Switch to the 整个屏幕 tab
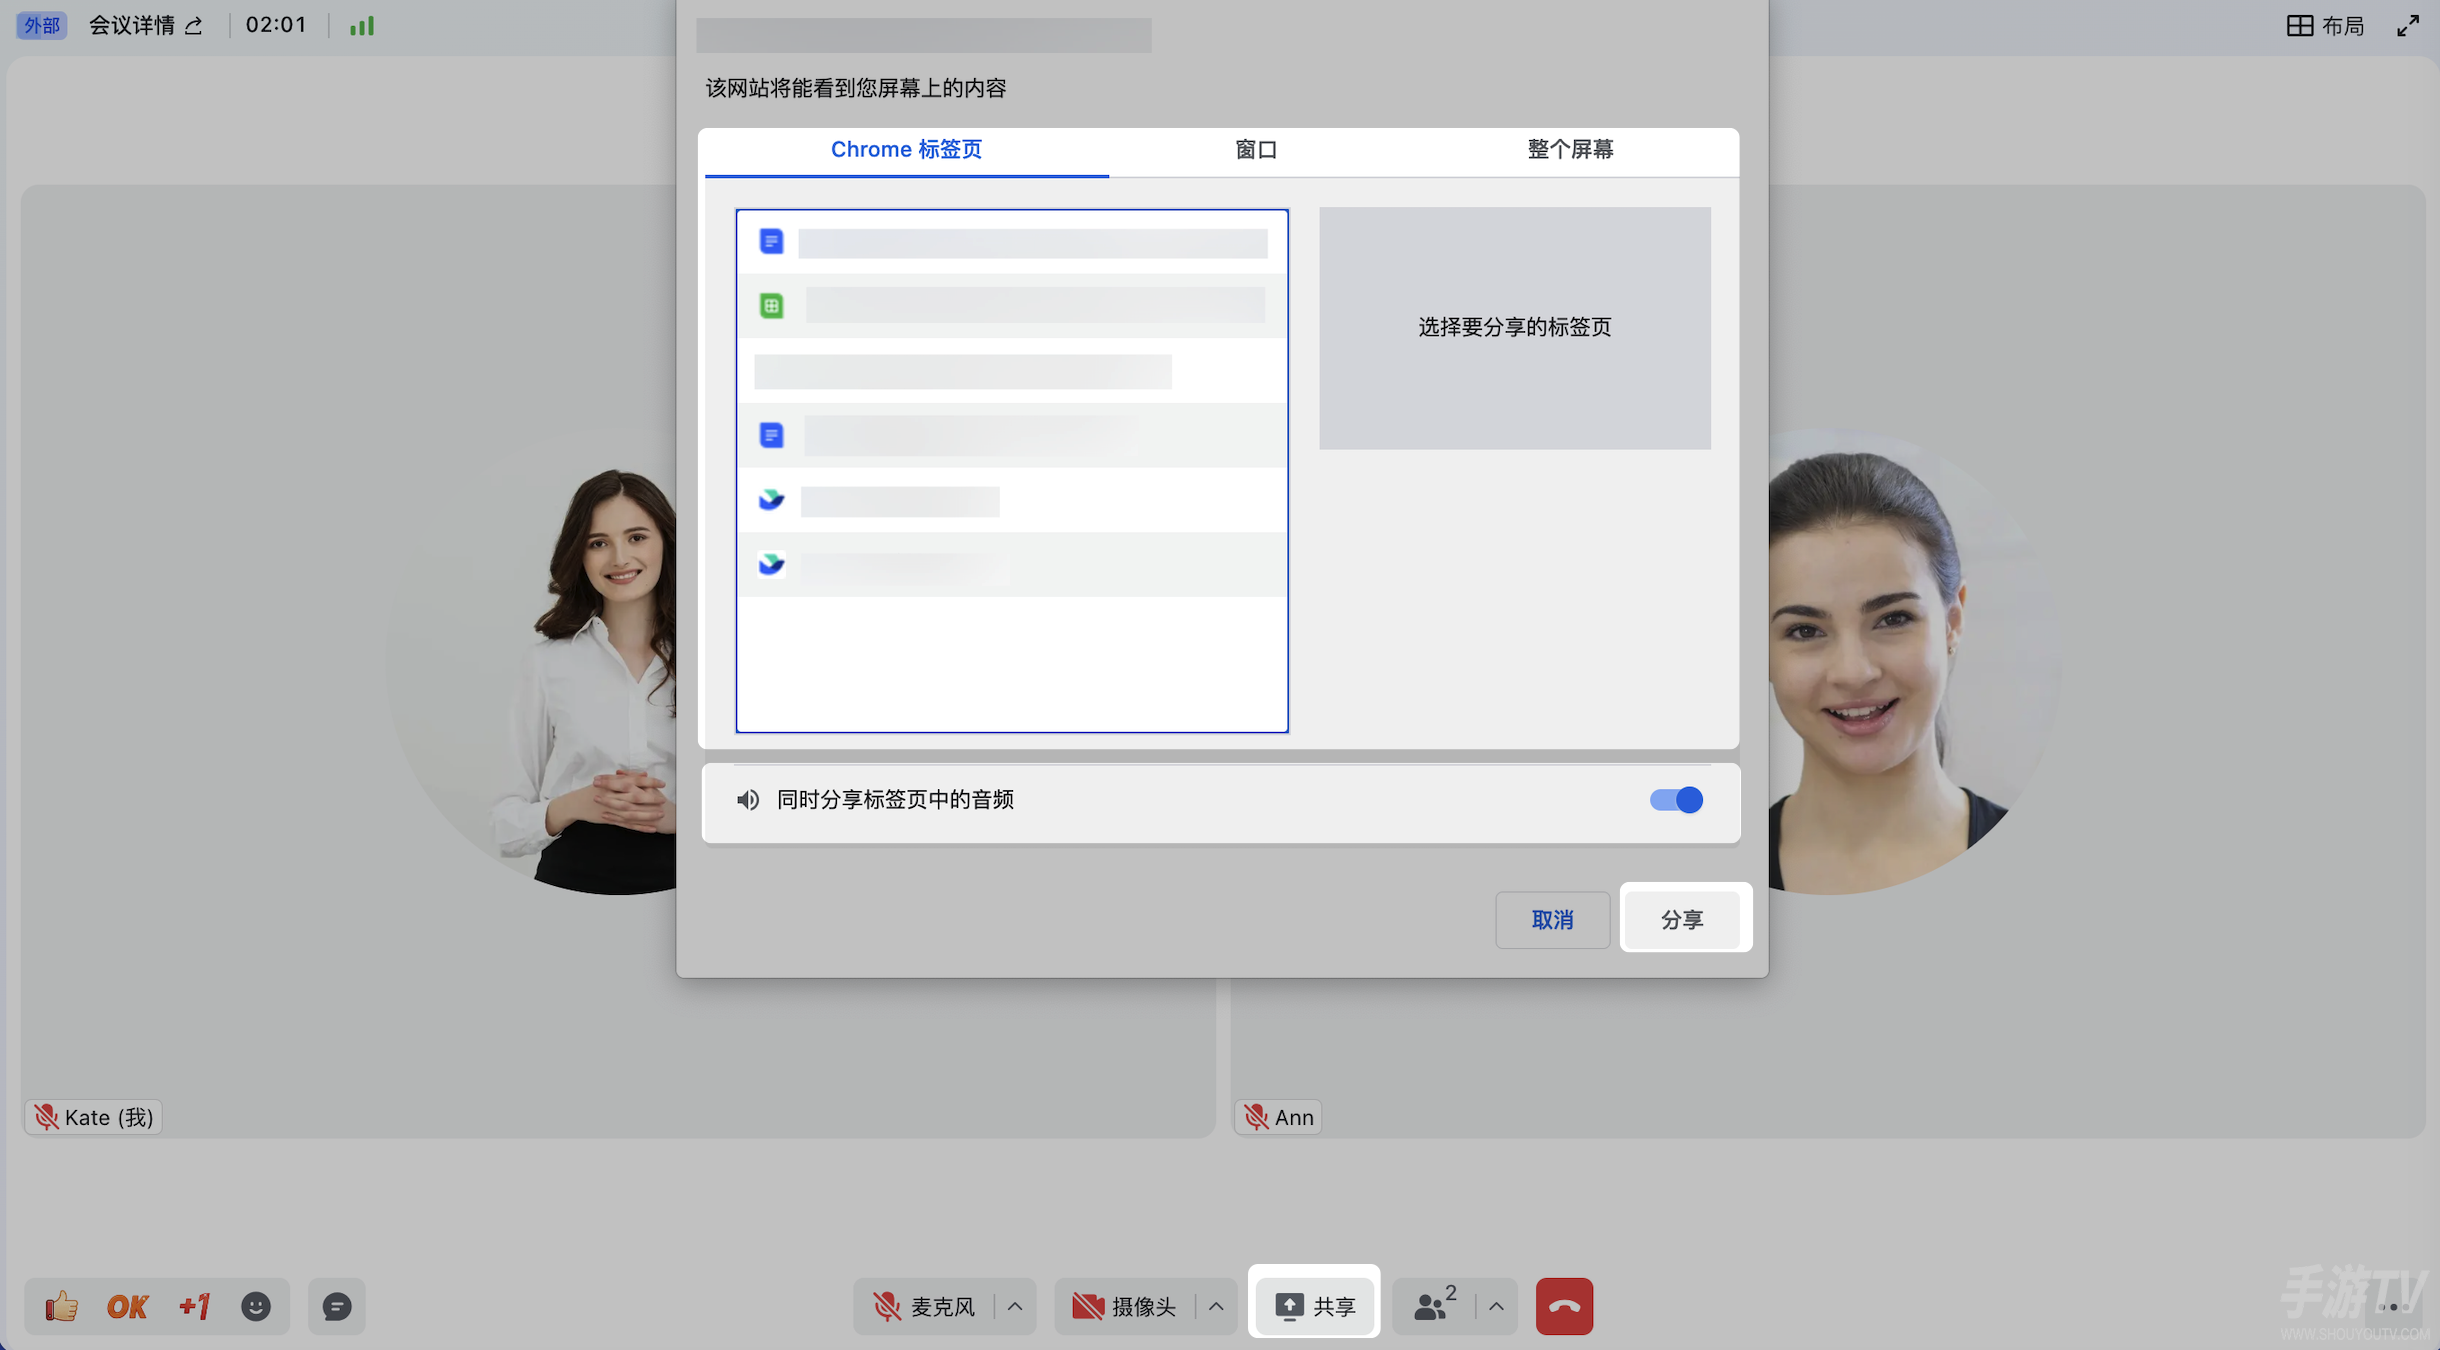The image size is (2440, 1350). (x=1570, y=150)
